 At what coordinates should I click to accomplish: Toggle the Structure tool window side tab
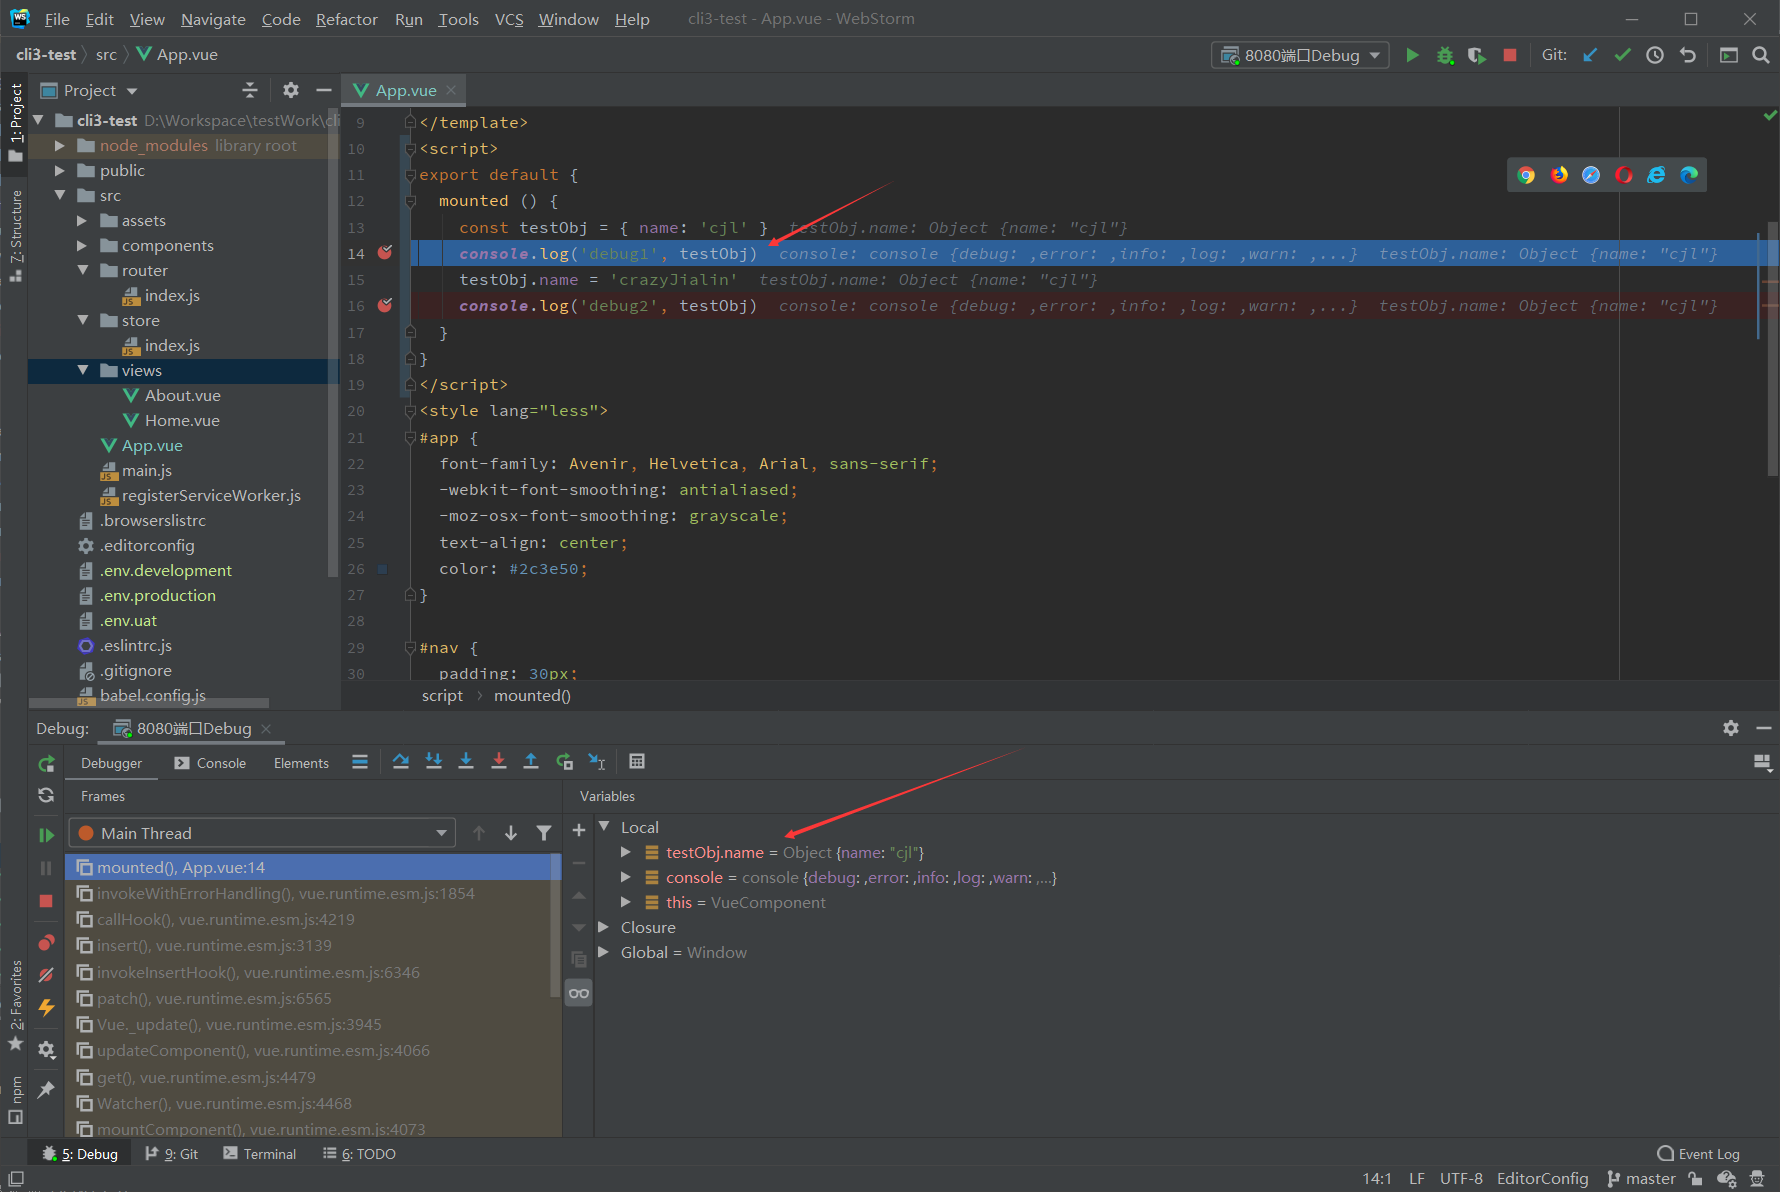15,236
